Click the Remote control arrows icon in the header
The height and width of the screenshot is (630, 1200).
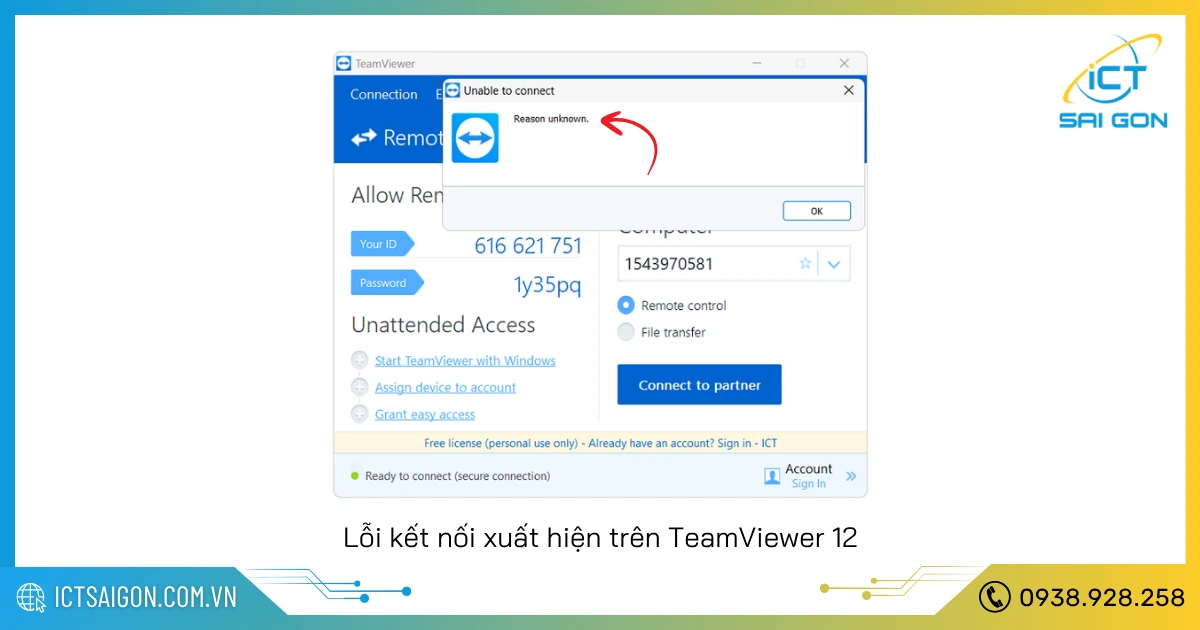[363, 138]
